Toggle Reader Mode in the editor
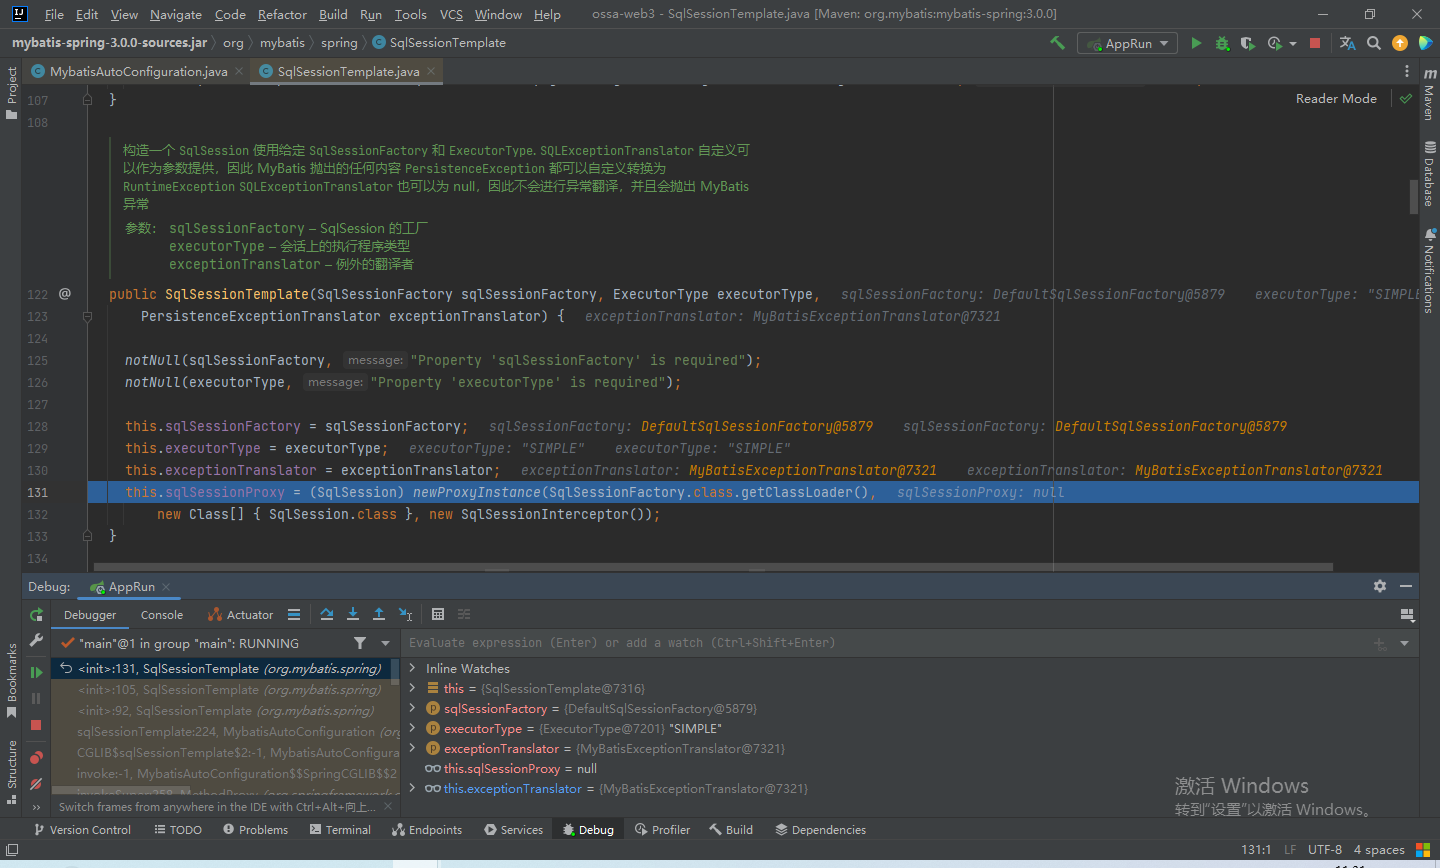The height and width of the screenshot is (868, 1440). [1336, 98]
